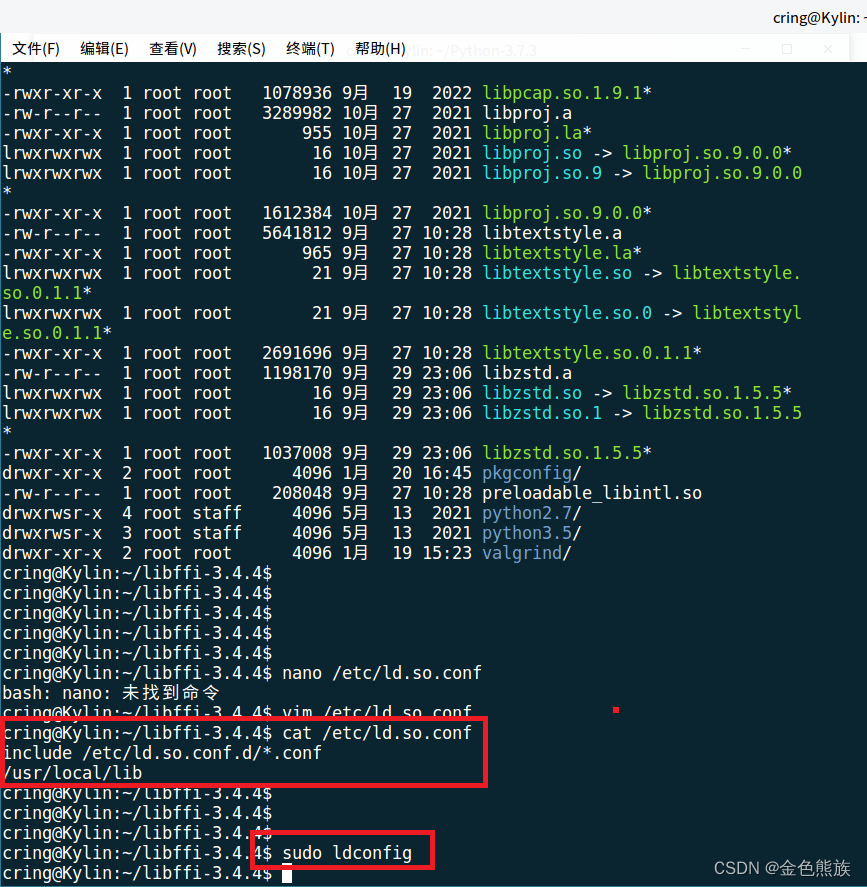Click the terminal cursor at the last prompt

coord(287,875)
